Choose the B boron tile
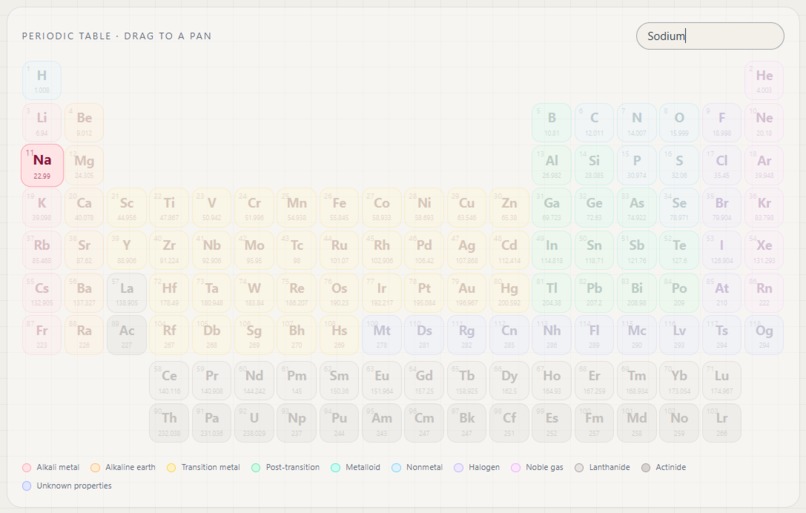This screenshot has width=806, height=513. [x=552, y=123]
